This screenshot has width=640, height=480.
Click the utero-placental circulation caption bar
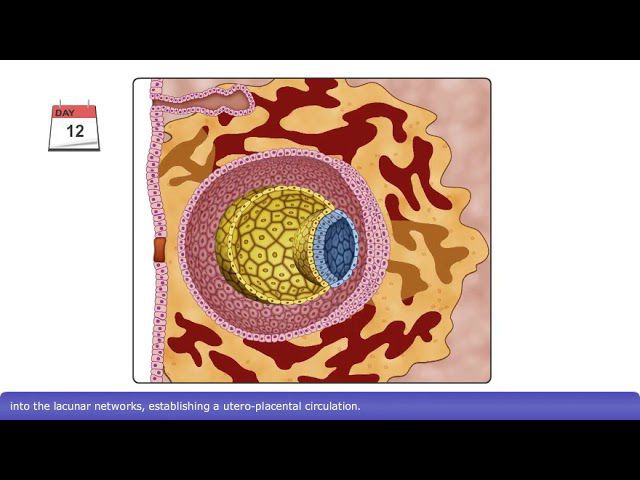(x=320, y=406)
